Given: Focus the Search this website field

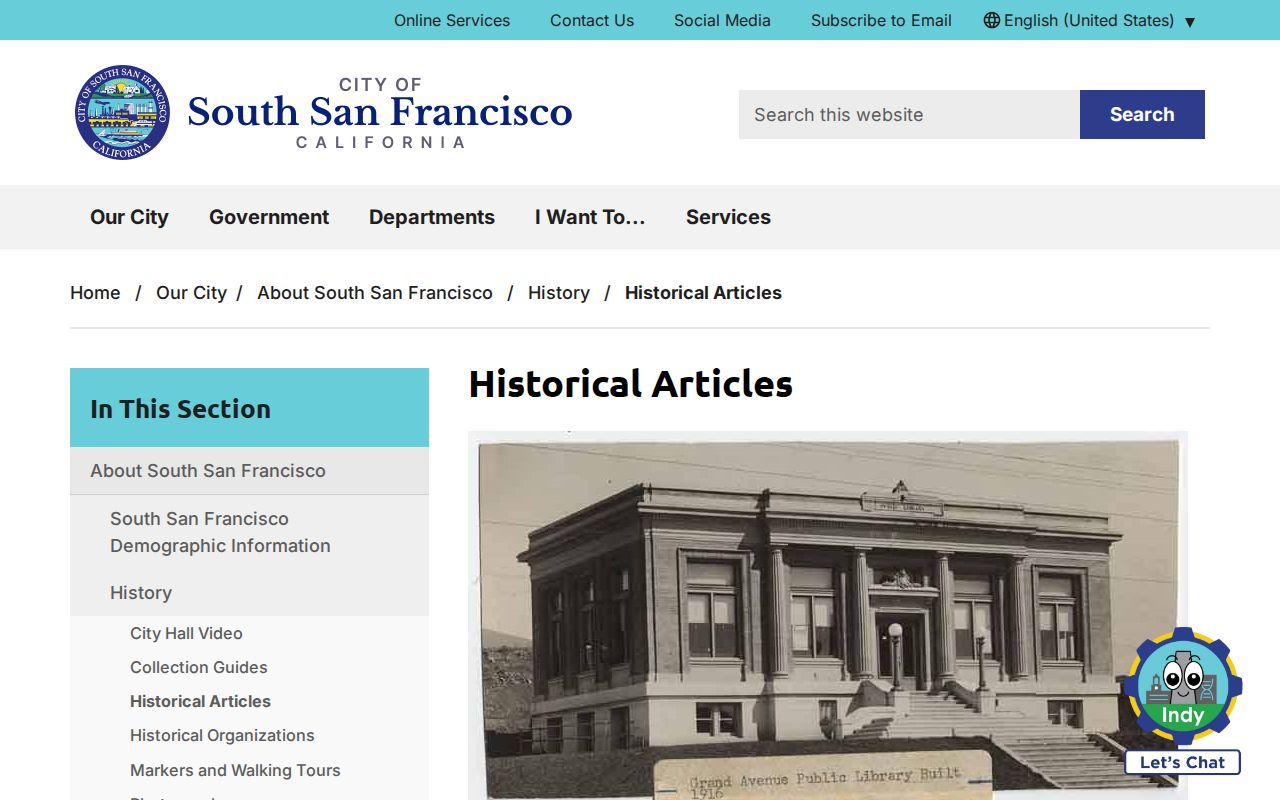Looking at the screenshot, I should 909,114.
